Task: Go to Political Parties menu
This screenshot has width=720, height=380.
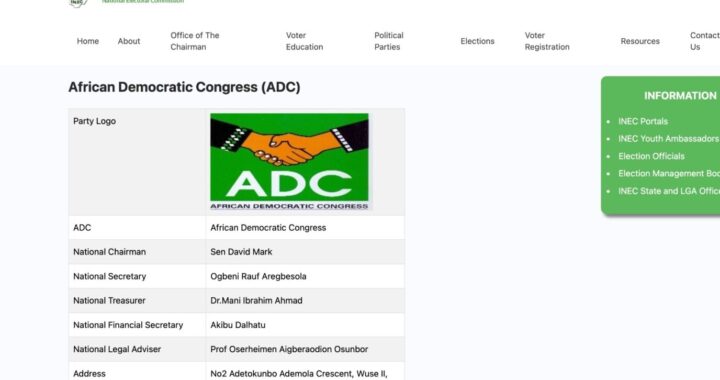Action: pyautogui.click(x=388, y=41)
